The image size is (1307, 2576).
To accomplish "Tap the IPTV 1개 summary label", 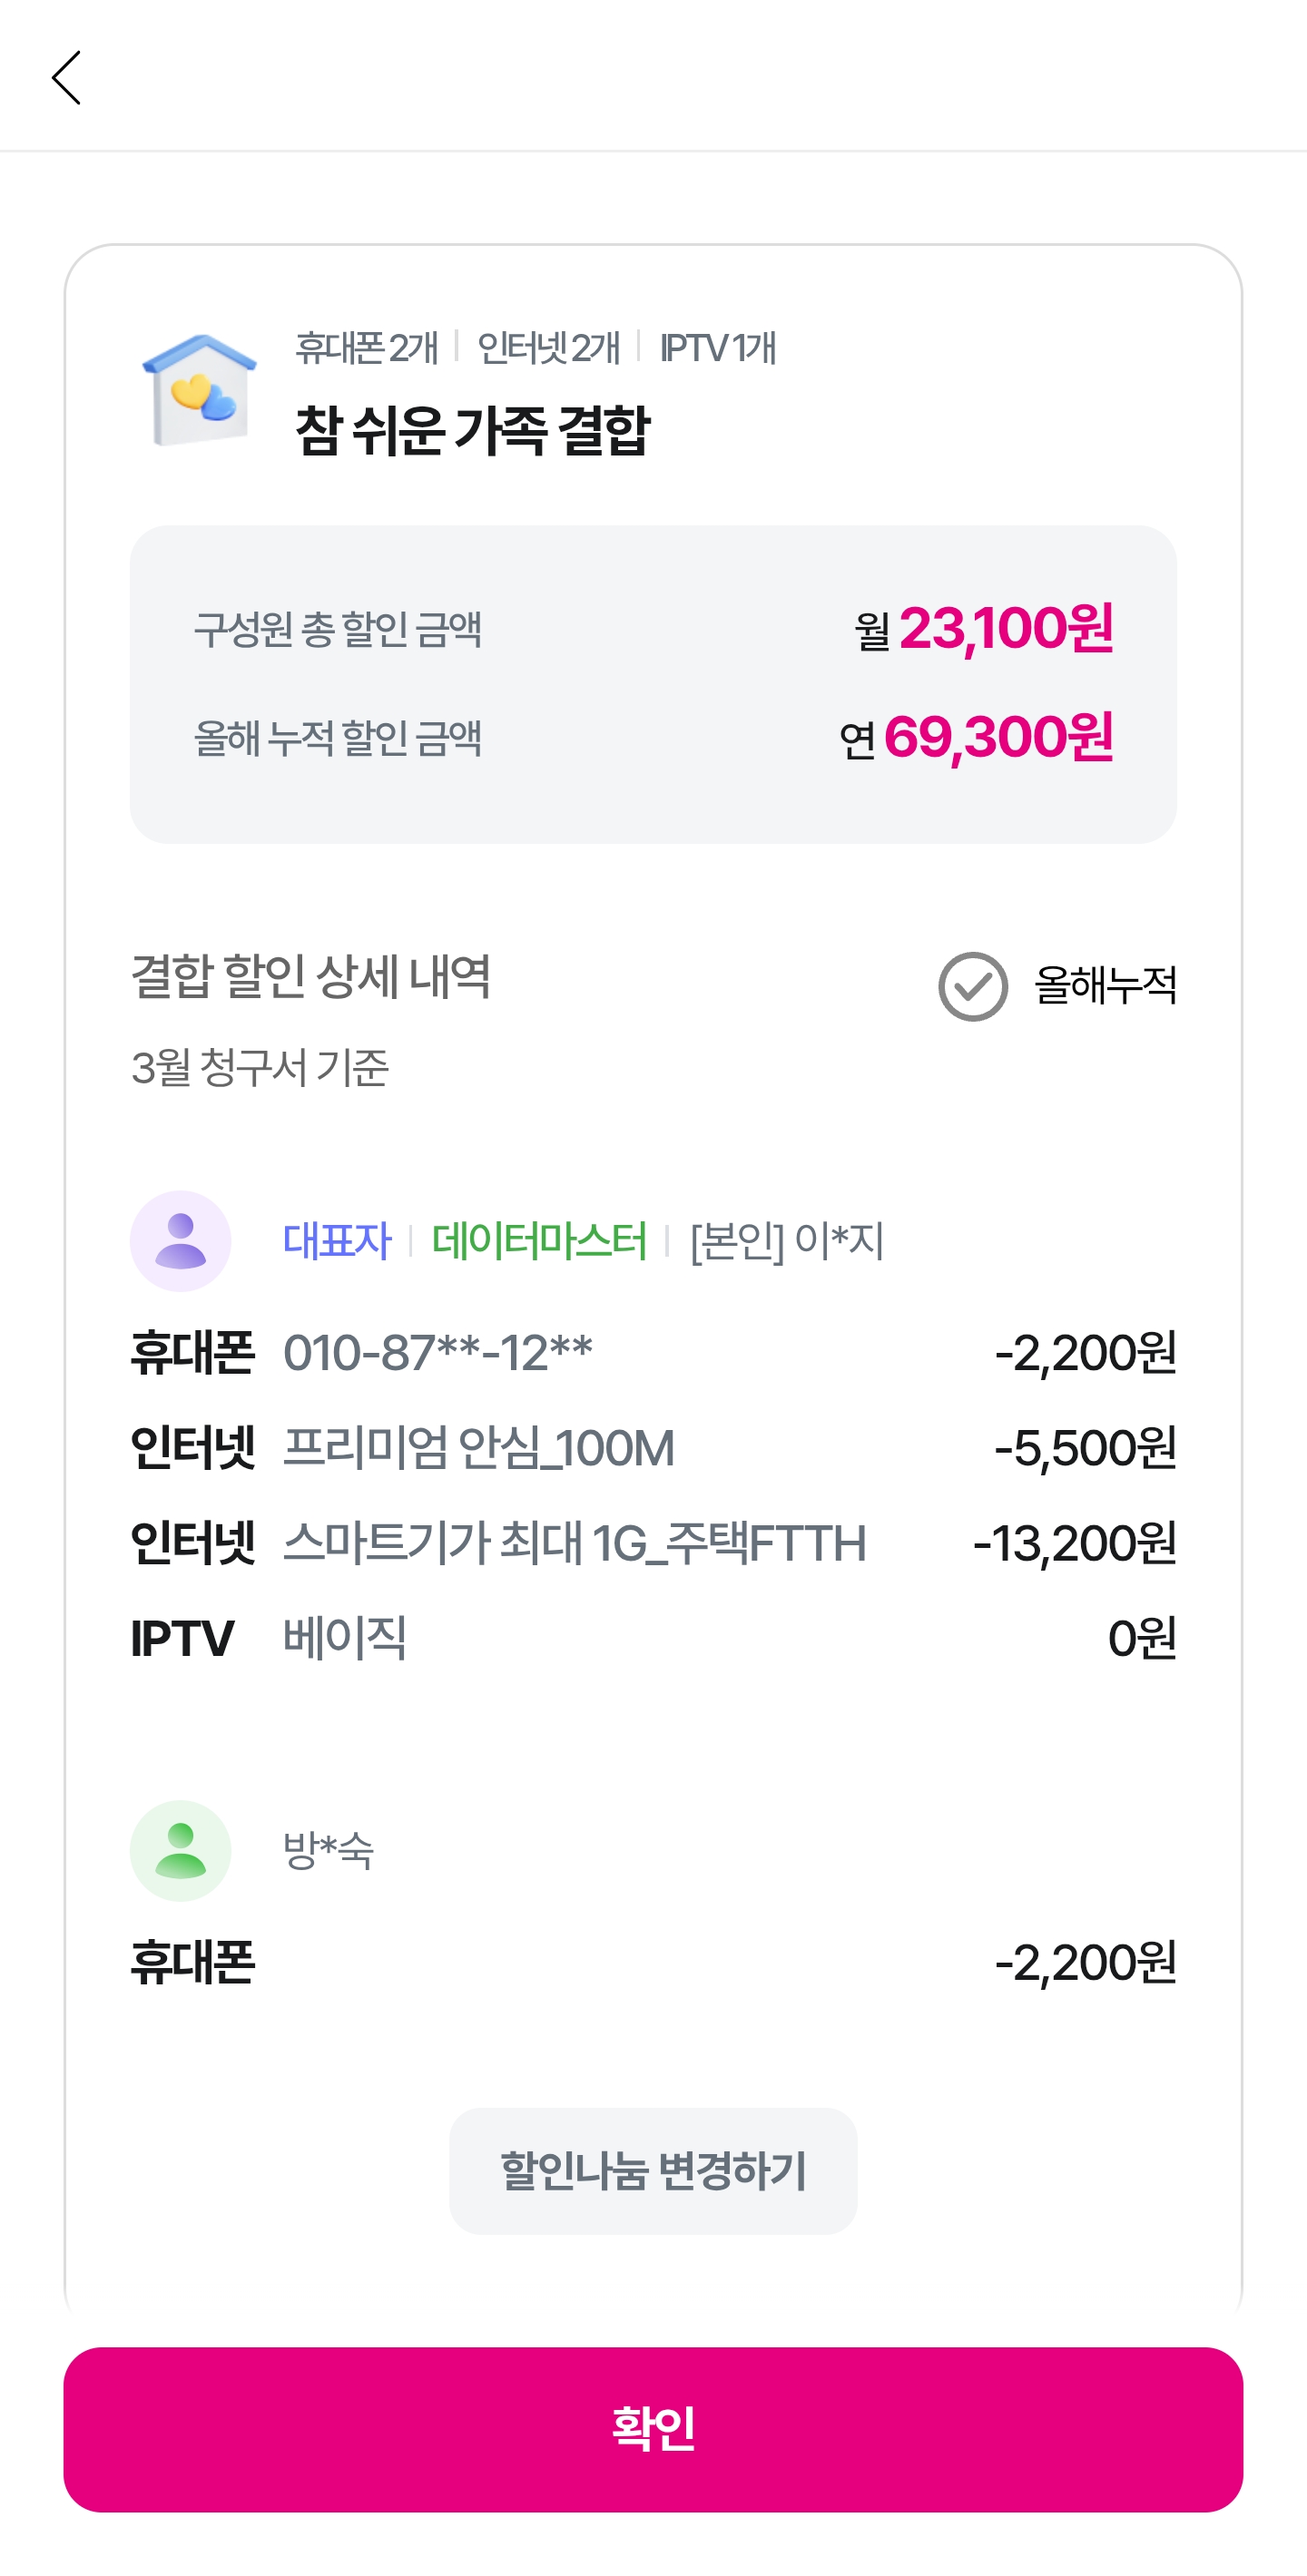I will pos(718,348).
